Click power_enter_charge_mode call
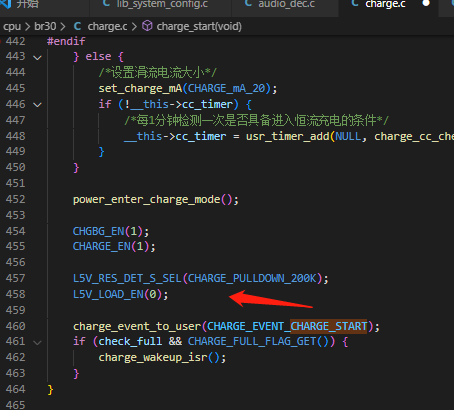 pos(147,200)
